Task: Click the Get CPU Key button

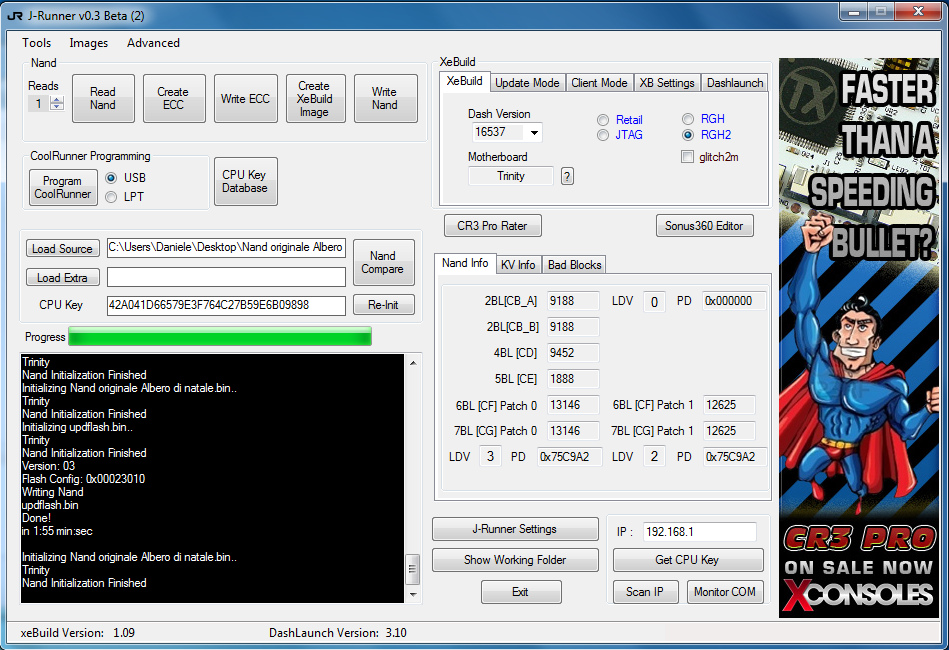Action: tap(687, 560)
